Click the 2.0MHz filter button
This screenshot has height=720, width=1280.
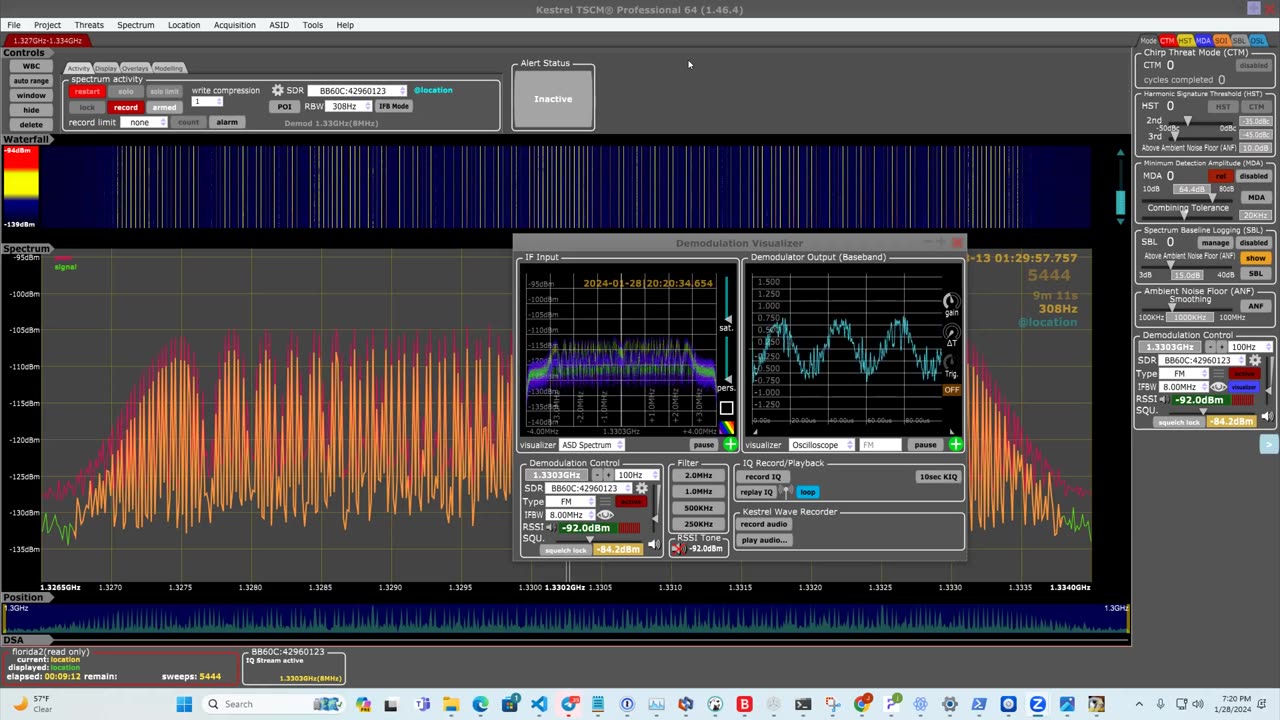[x=698, y=475]
